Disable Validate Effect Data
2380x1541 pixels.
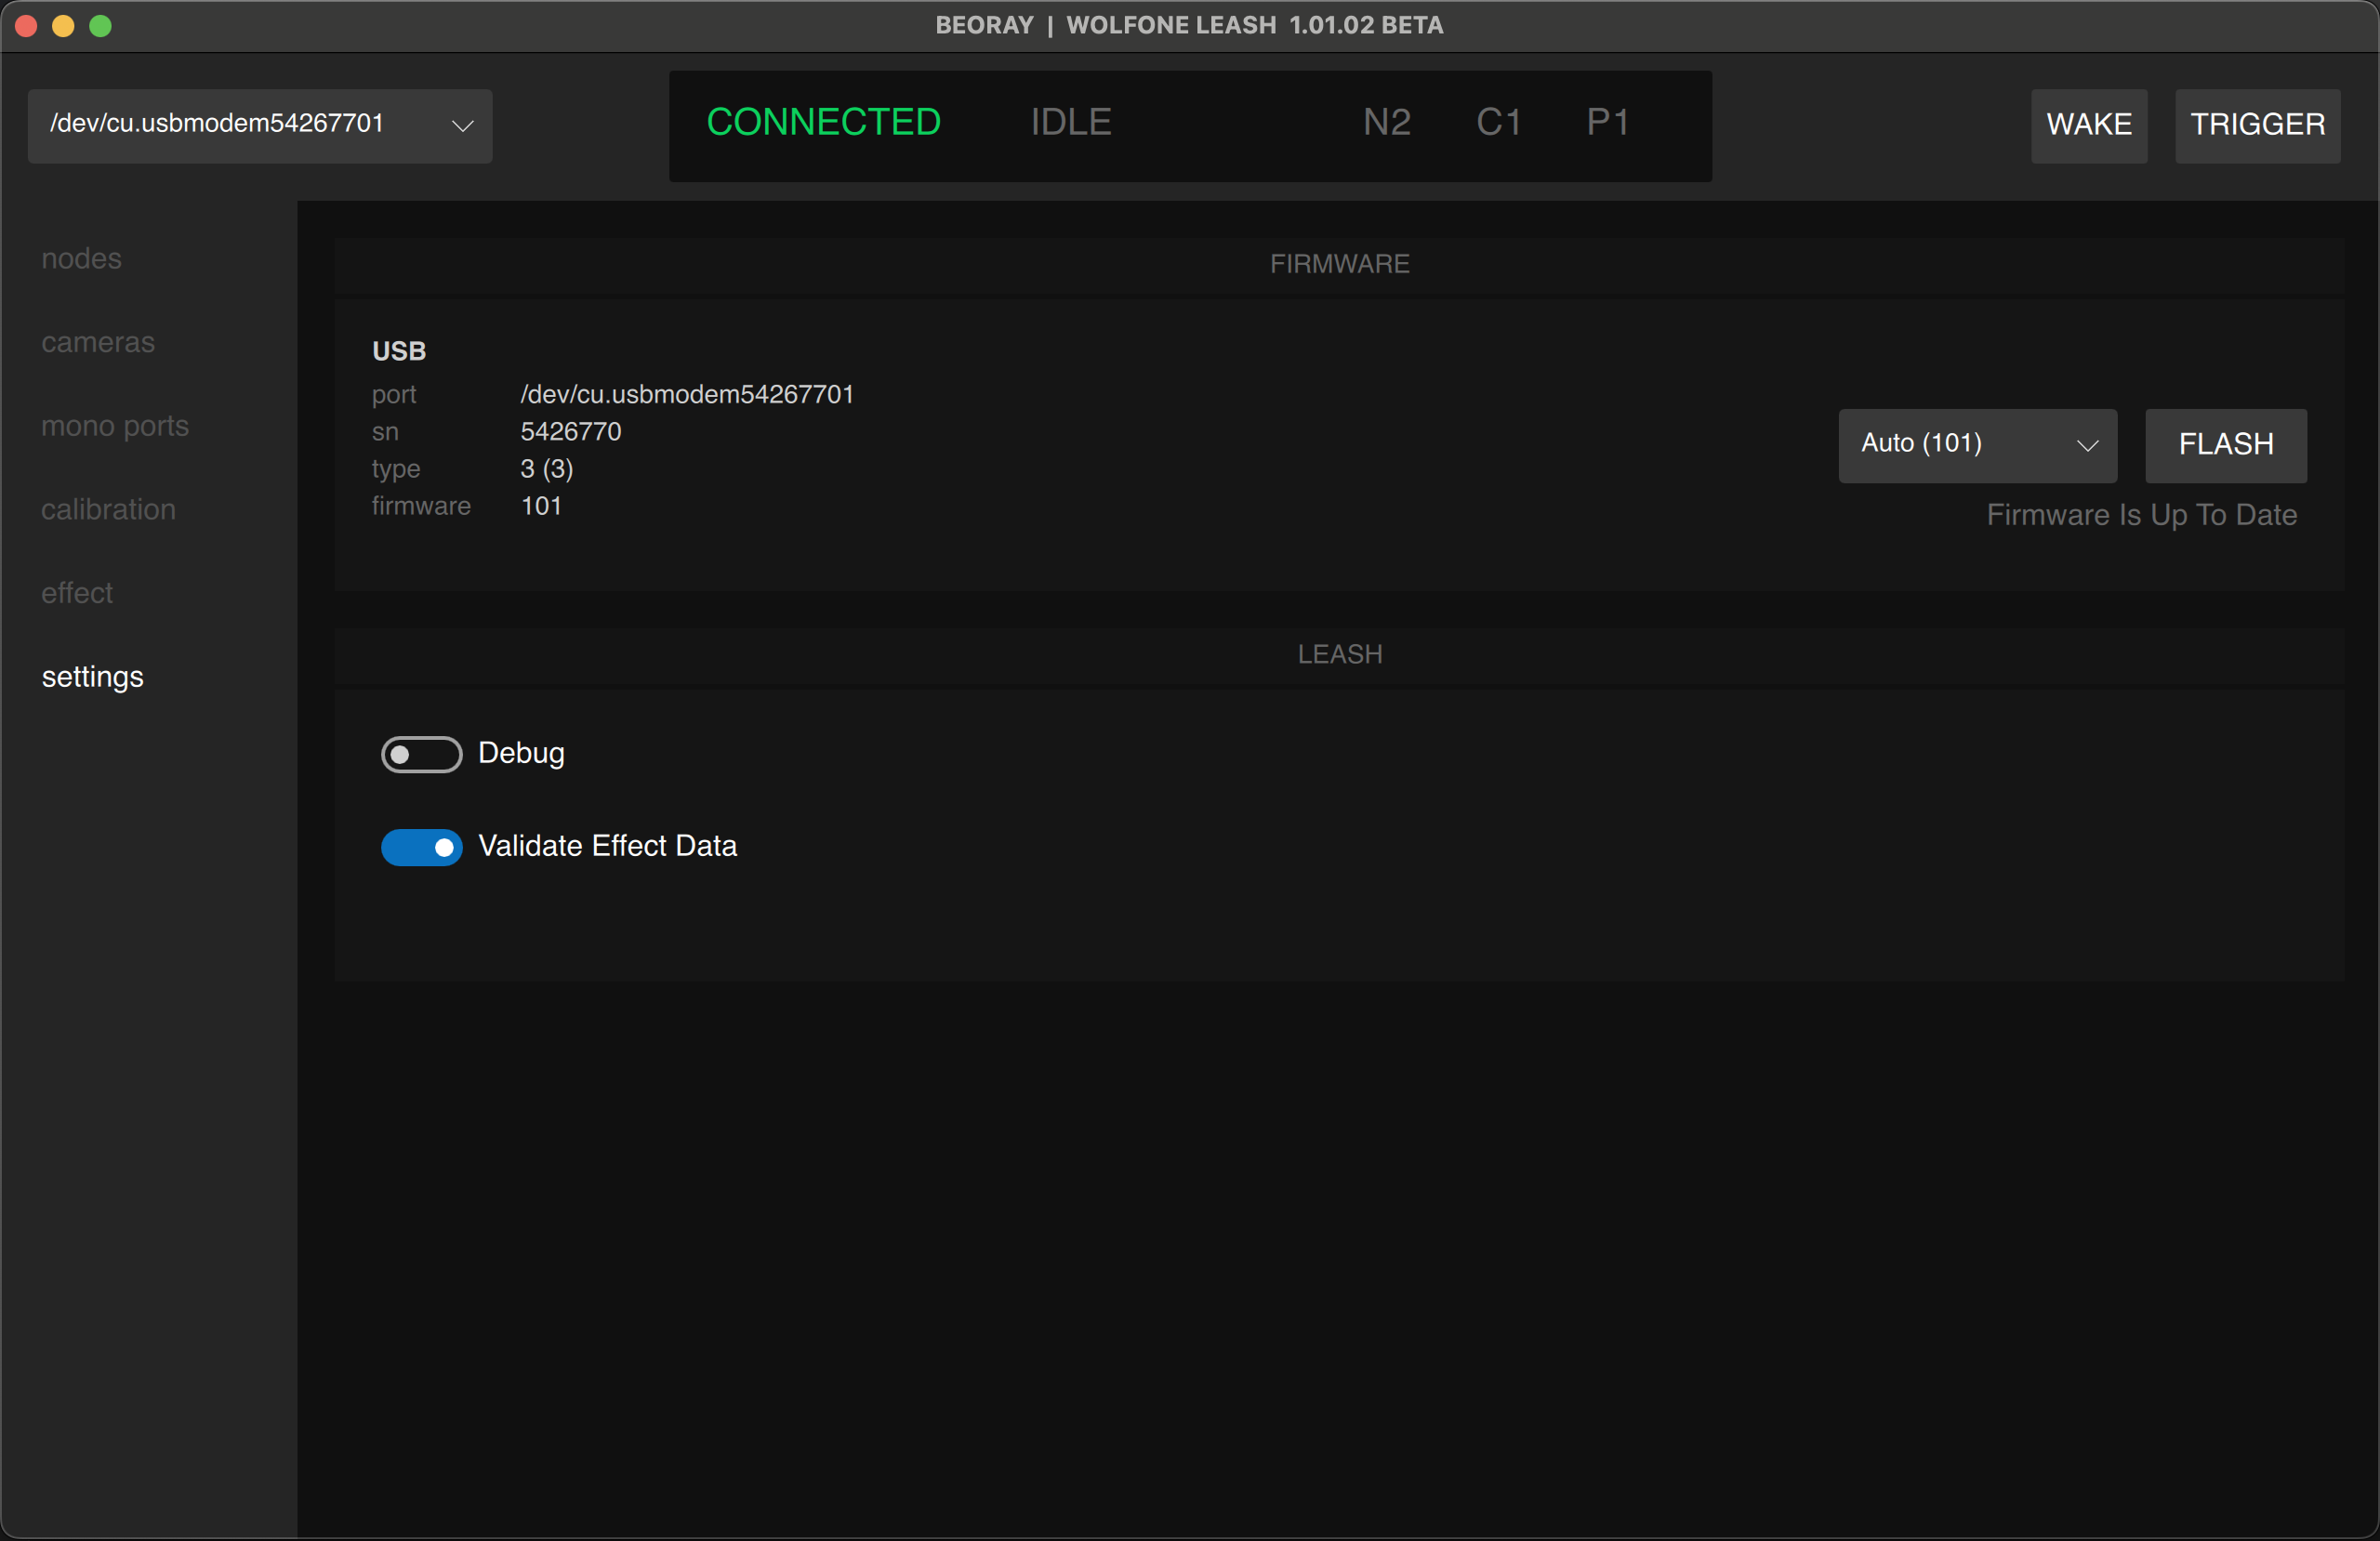(421, 847)
